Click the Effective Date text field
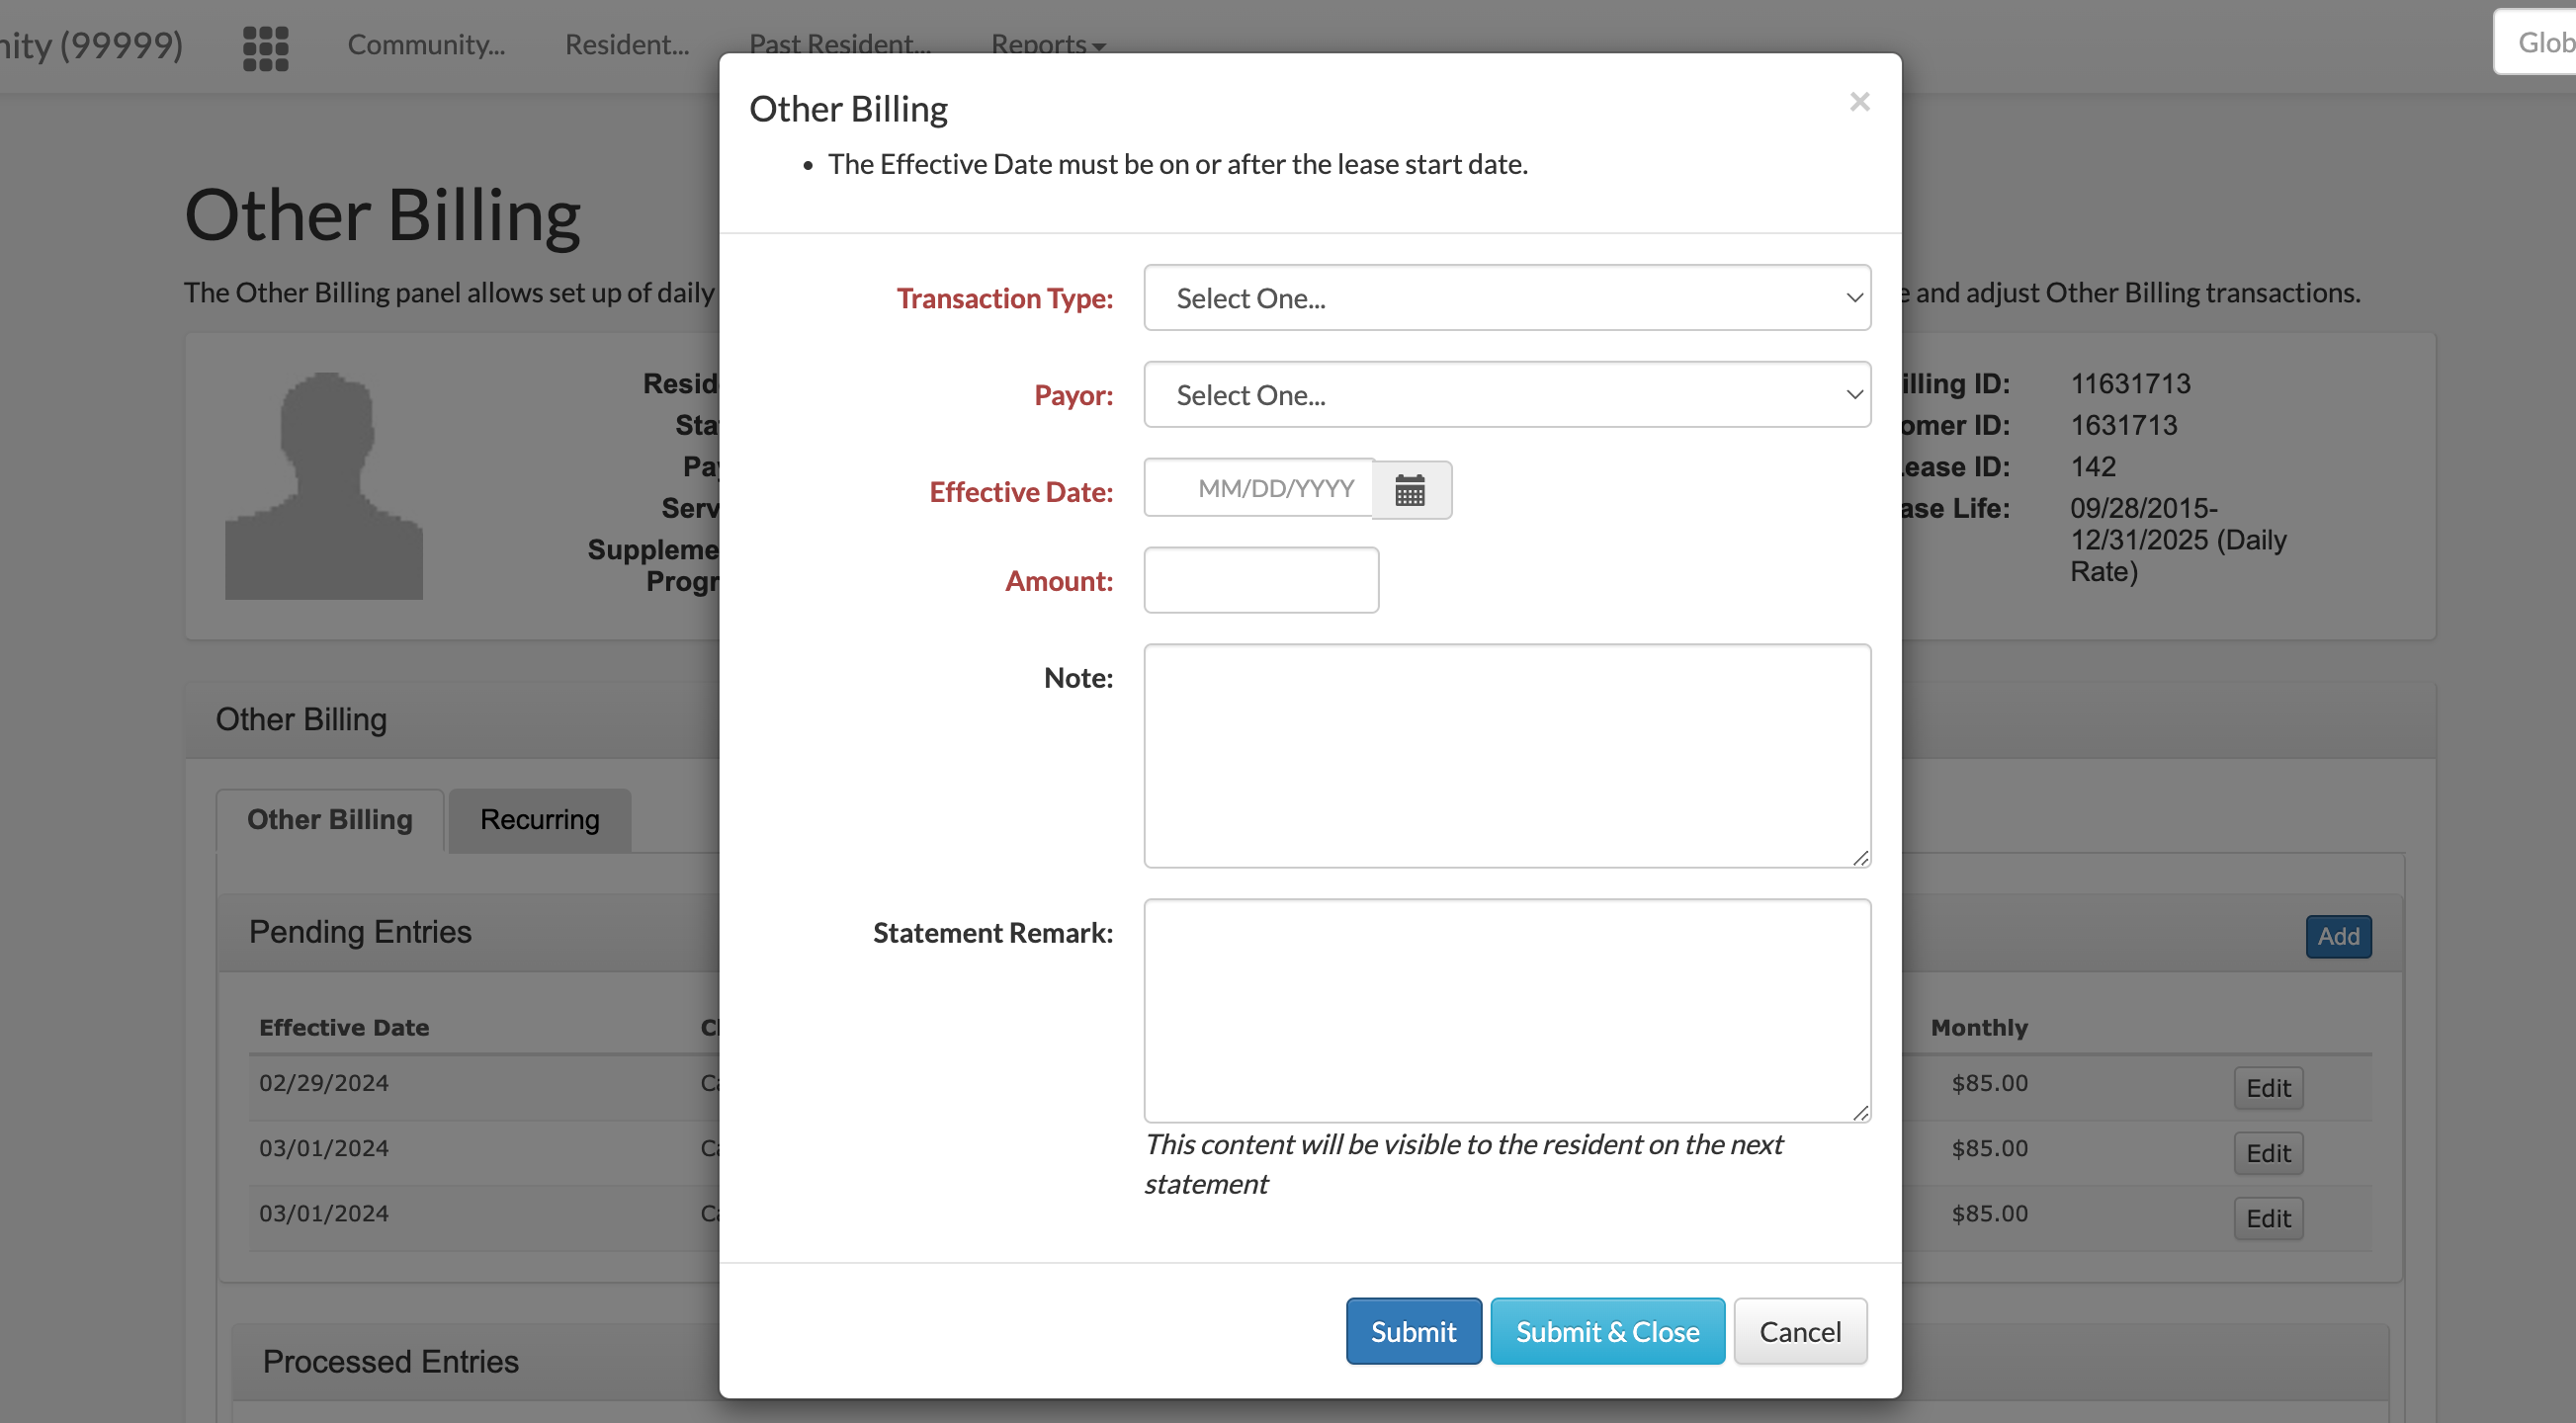Image resolution: width=2576 pixels, height=1423 pixels. [1259, 489]
